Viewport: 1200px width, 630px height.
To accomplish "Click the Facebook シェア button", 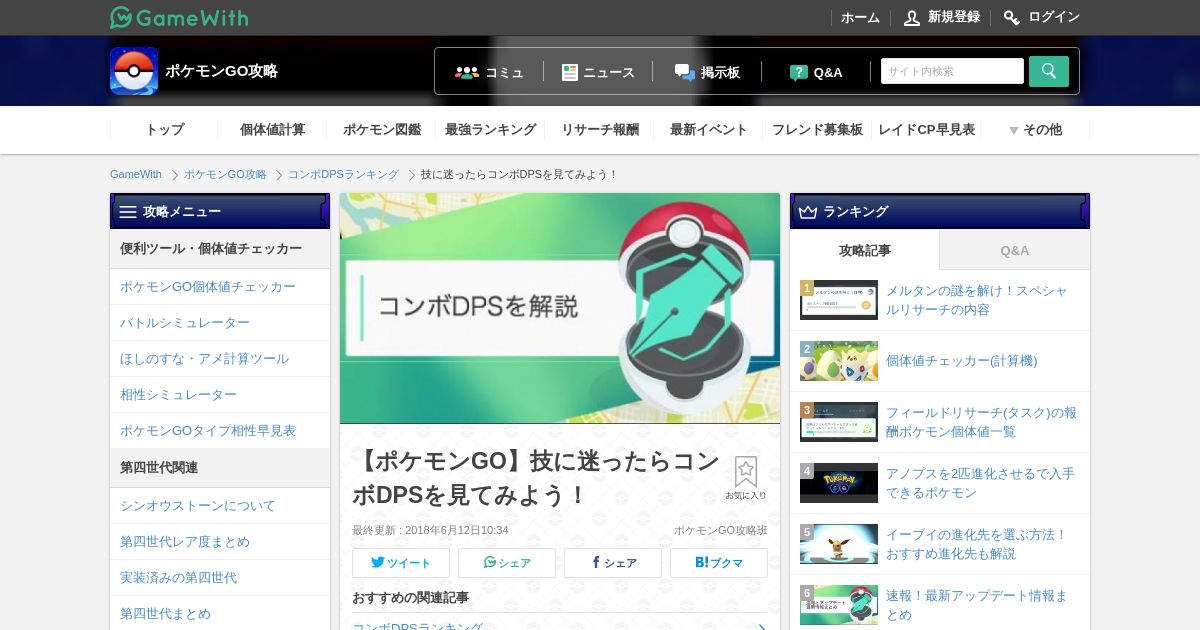I will coord(613,563).
